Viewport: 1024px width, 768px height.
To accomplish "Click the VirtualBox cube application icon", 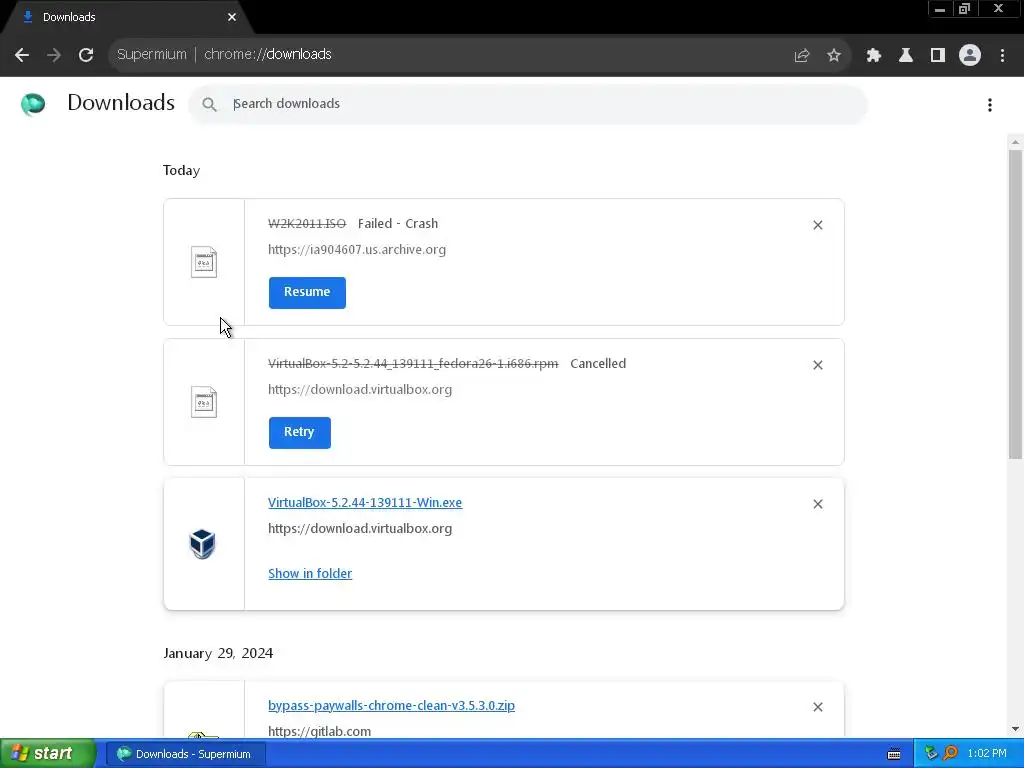I will coord(202,543).
